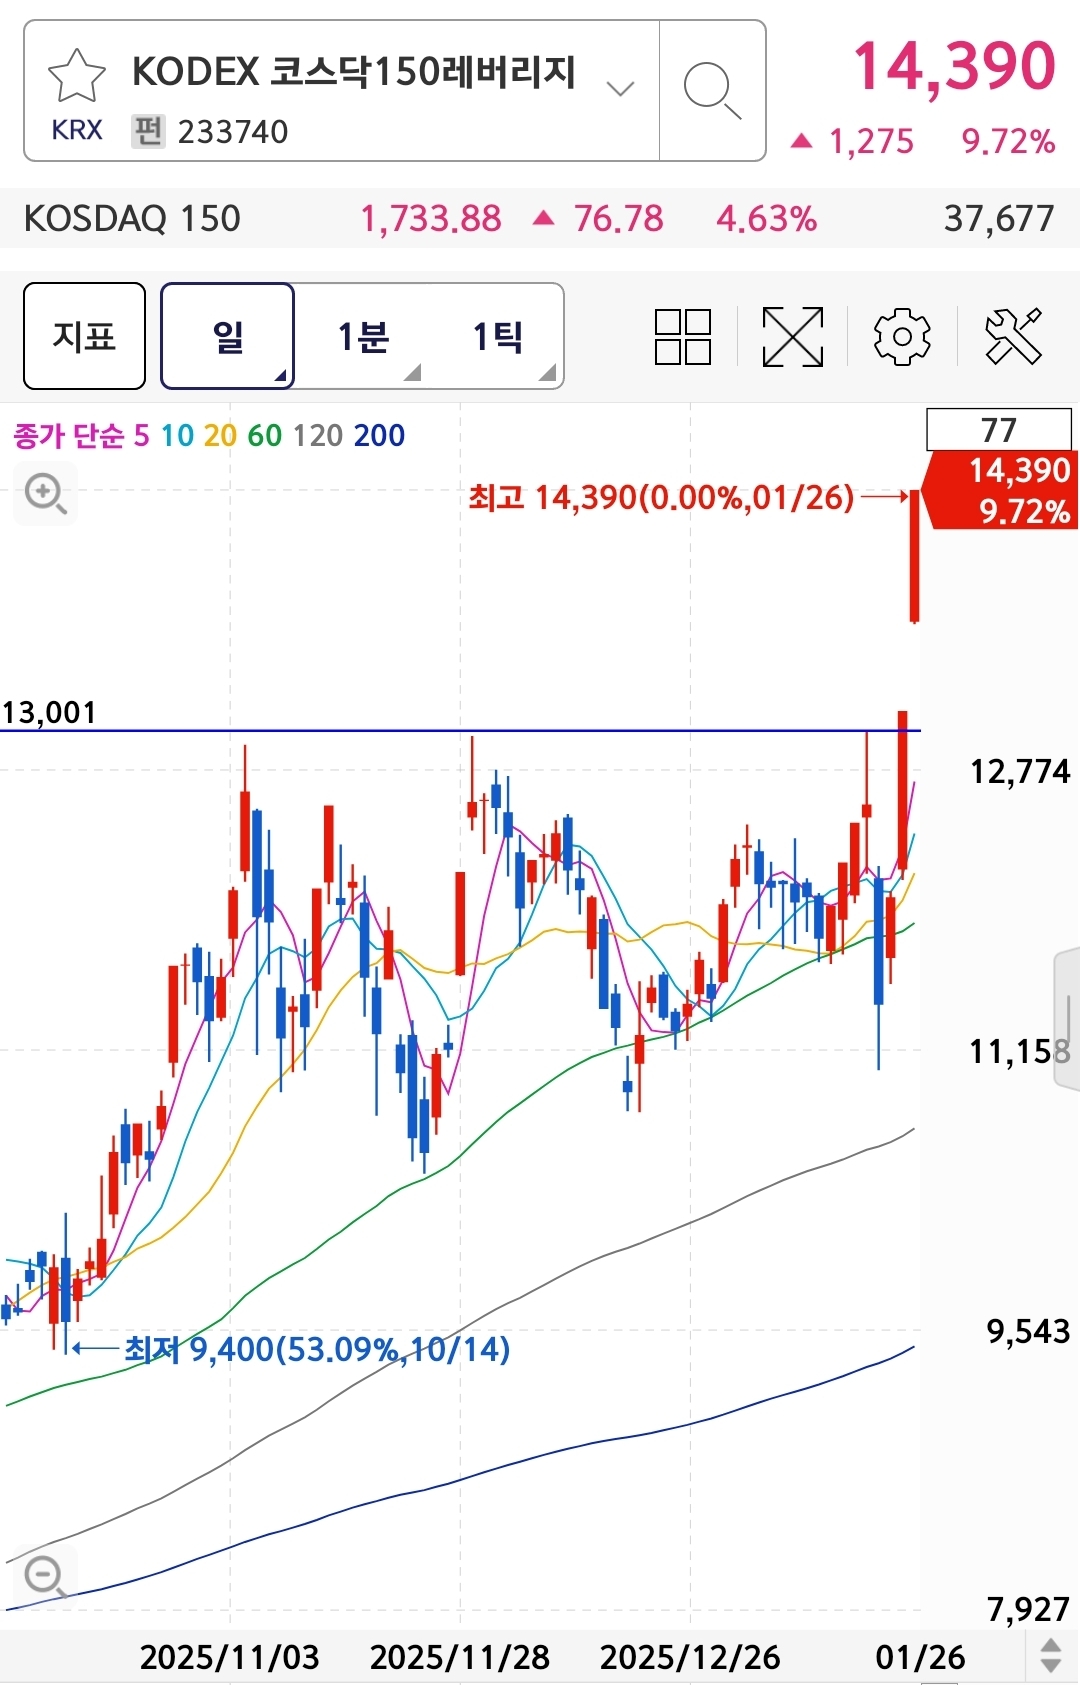Open chart settings gear

tap(902, 336)
